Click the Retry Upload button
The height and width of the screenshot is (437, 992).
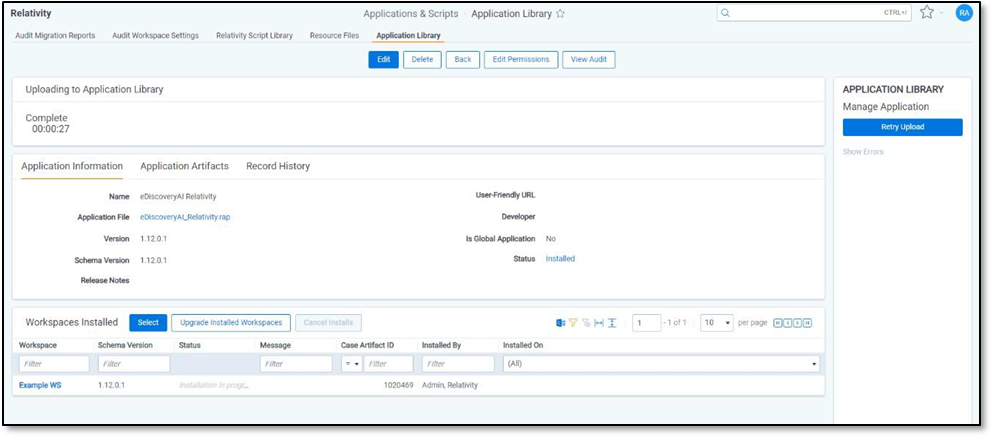click(x=902, y=127)
